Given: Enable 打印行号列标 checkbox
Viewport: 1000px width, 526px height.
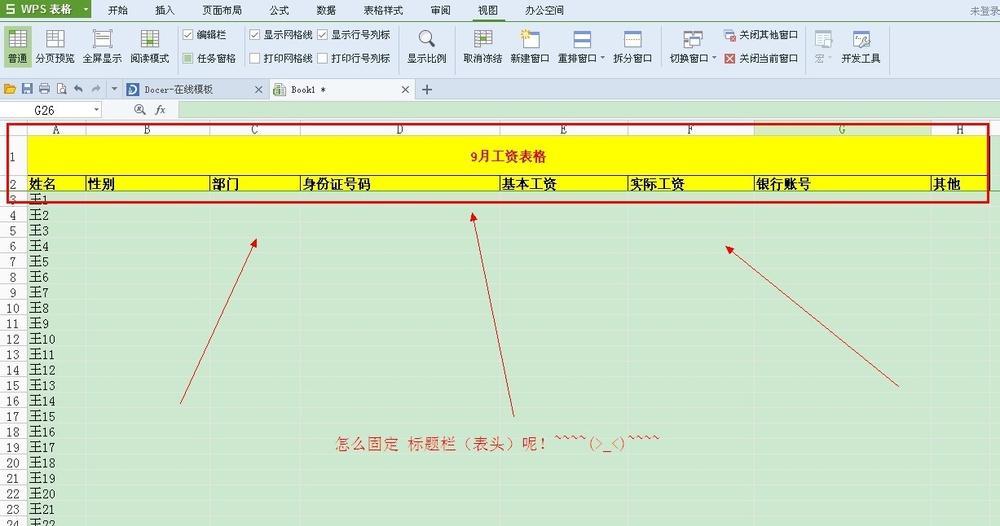Looking at the screenshot, I should [322, 58].
